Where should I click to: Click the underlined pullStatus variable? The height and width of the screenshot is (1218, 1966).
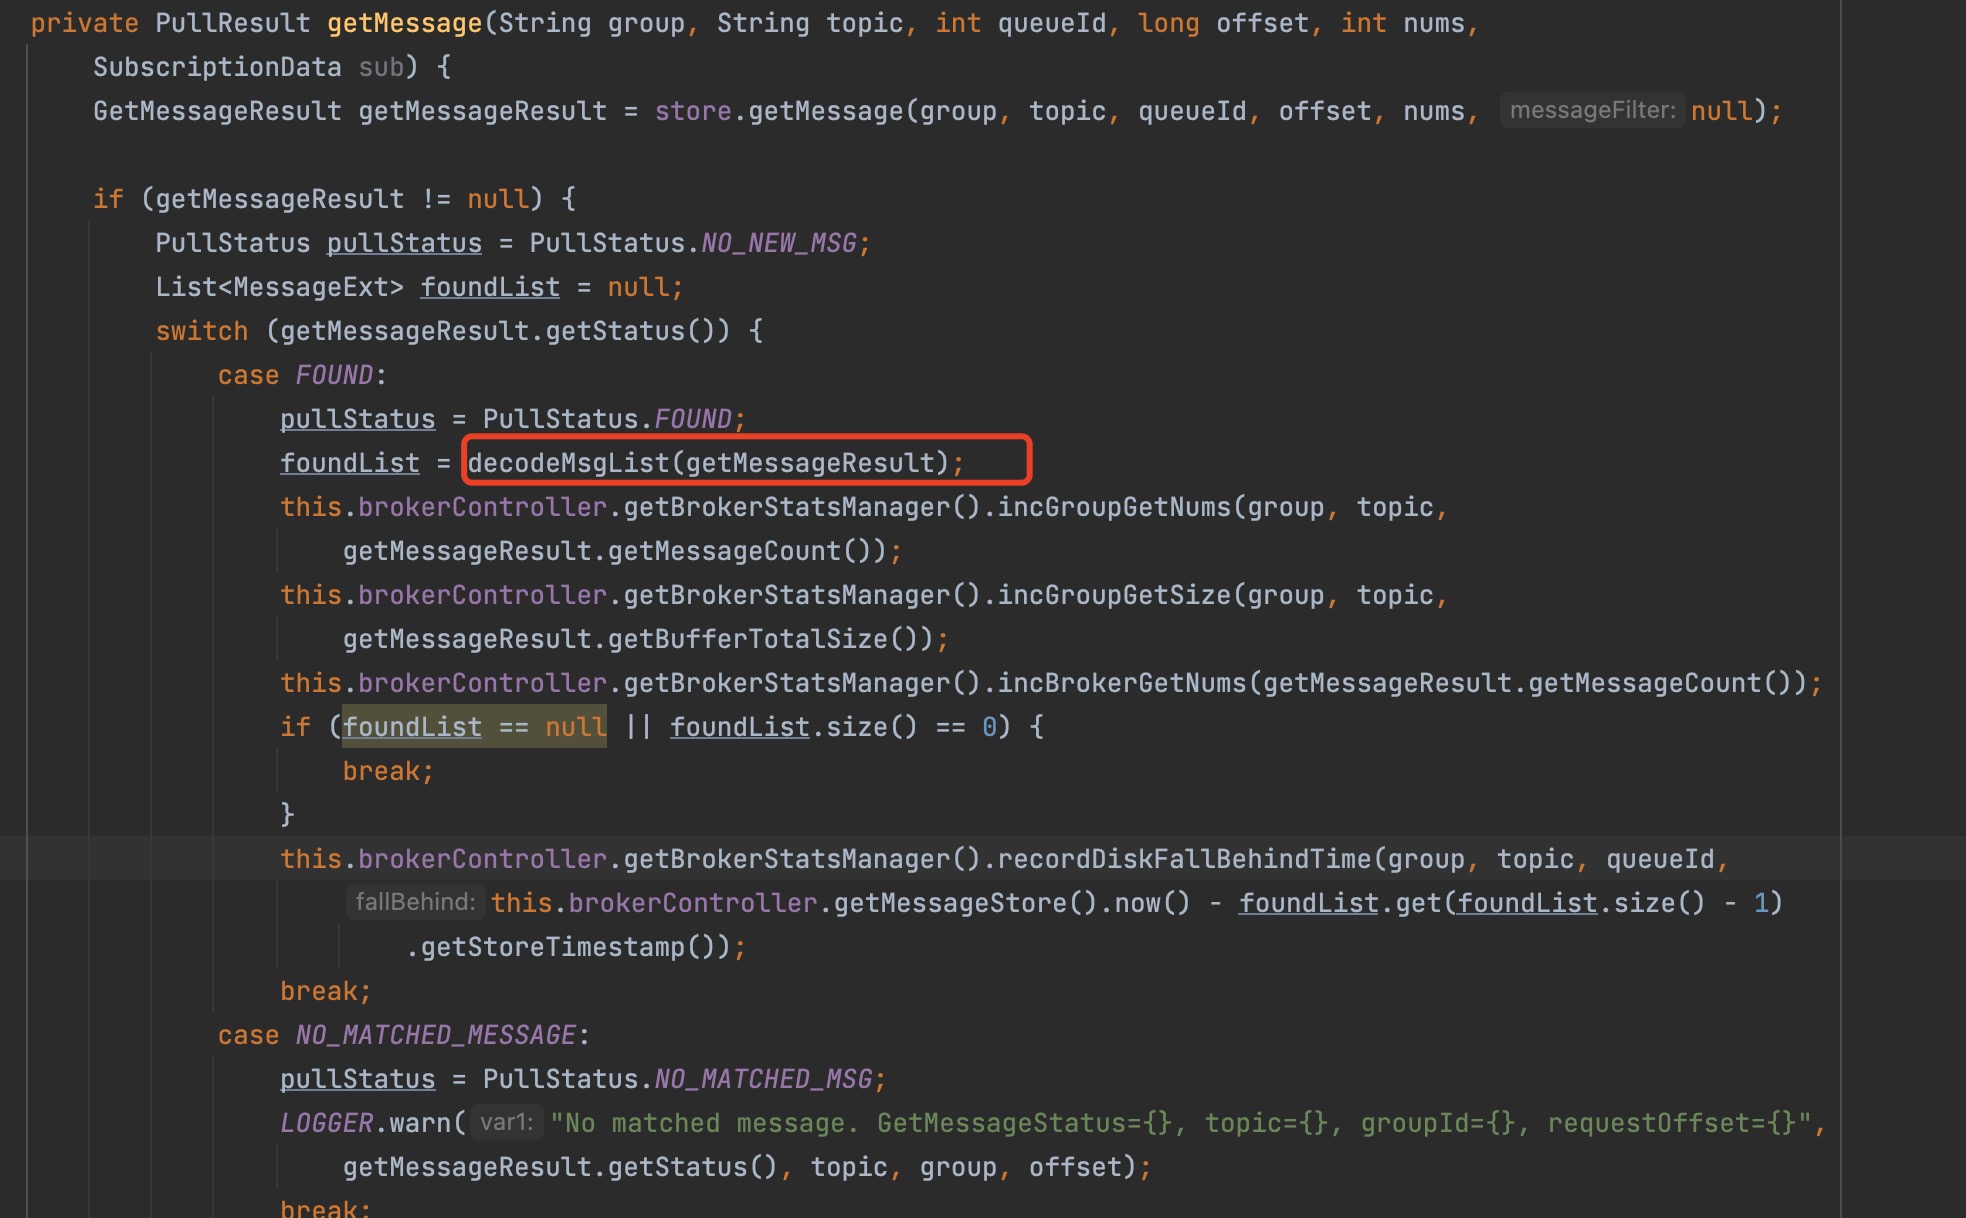tap(403, 242)
